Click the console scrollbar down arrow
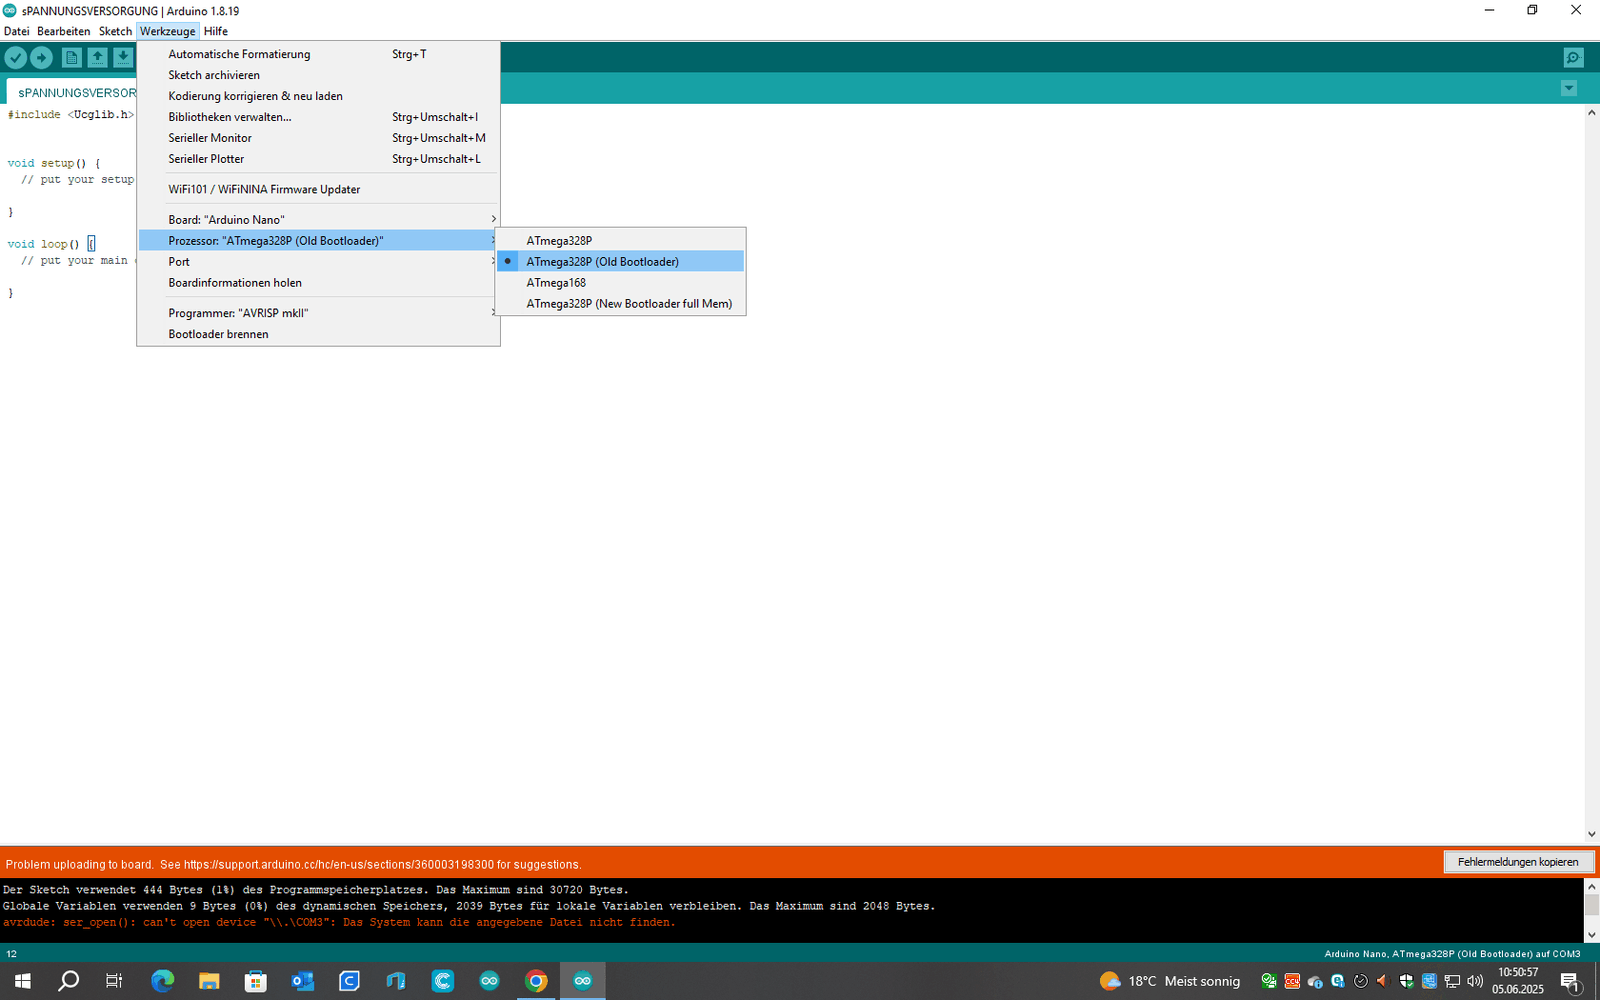Screen dimensions: 1600x1000 click(1591, 934)
